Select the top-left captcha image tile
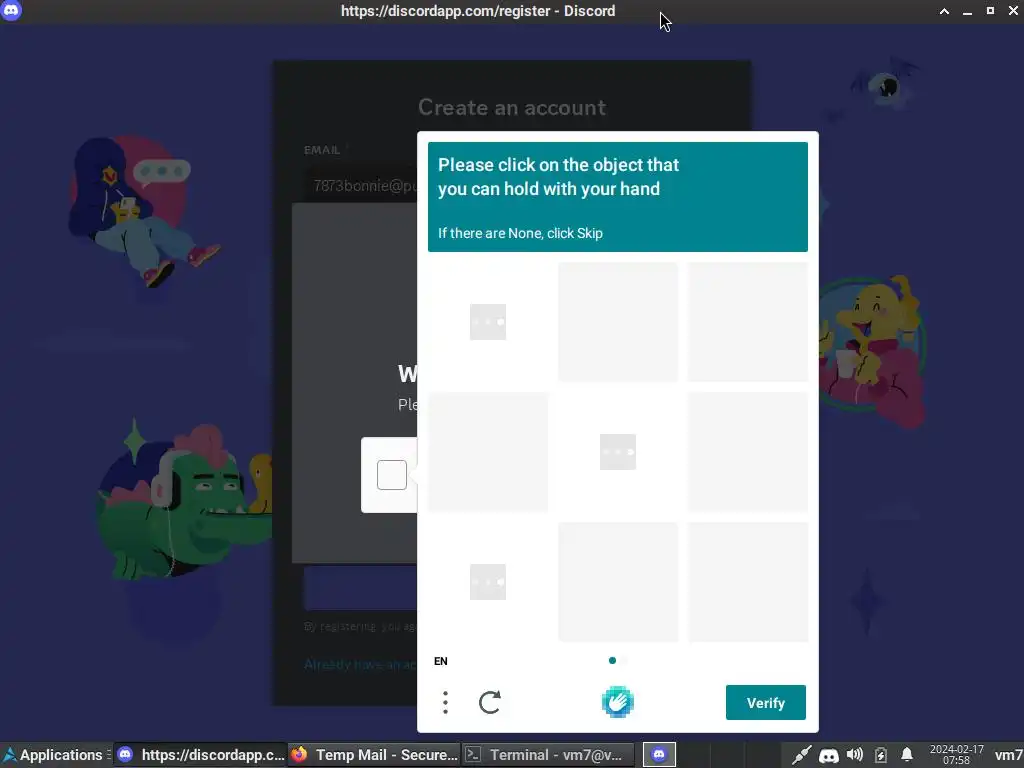1024x768 pixels. click(488, 322)
